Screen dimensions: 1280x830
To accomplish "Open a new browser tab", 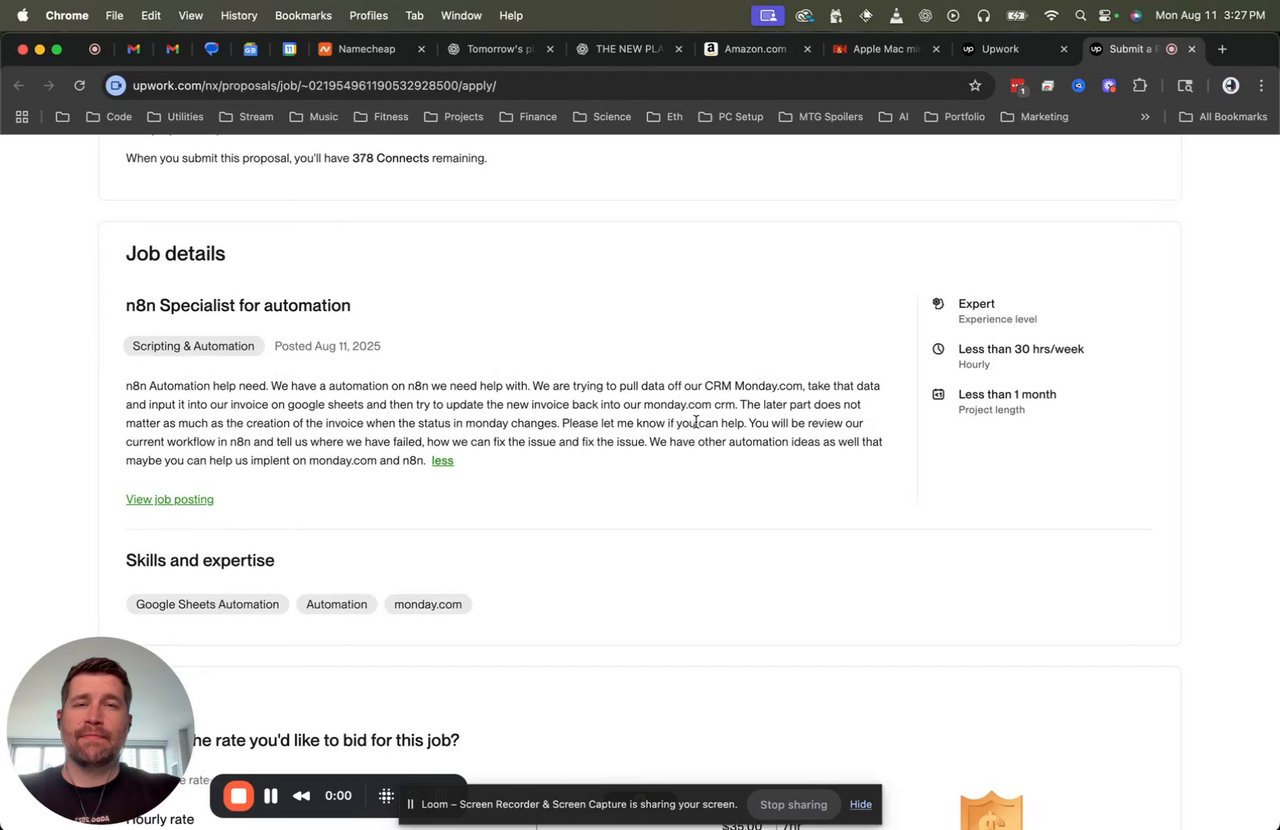I will (1222, 49).
